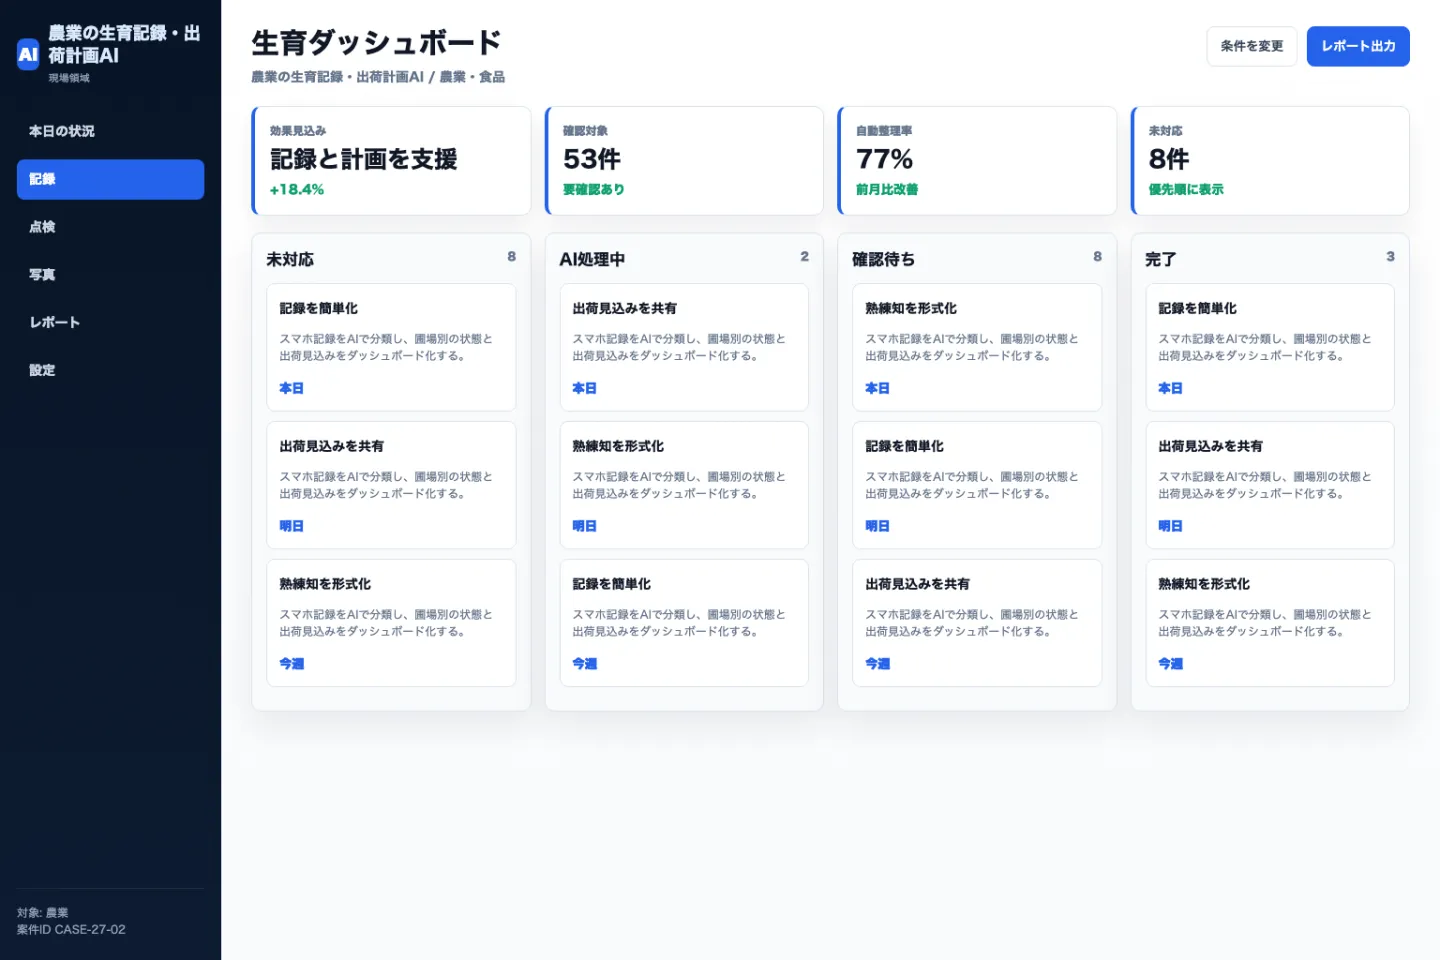Click the +18.4% change value
The height and width of the screenshot is (960, 1440).
point(297,189)
